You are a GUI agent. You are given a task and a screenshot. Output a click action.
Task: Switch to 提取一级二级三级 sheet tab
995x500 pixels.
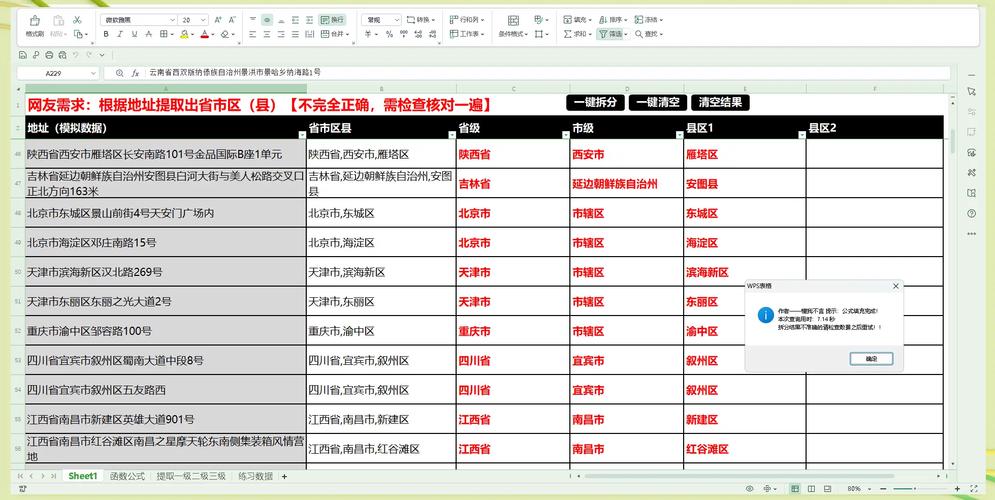(191, 476)
